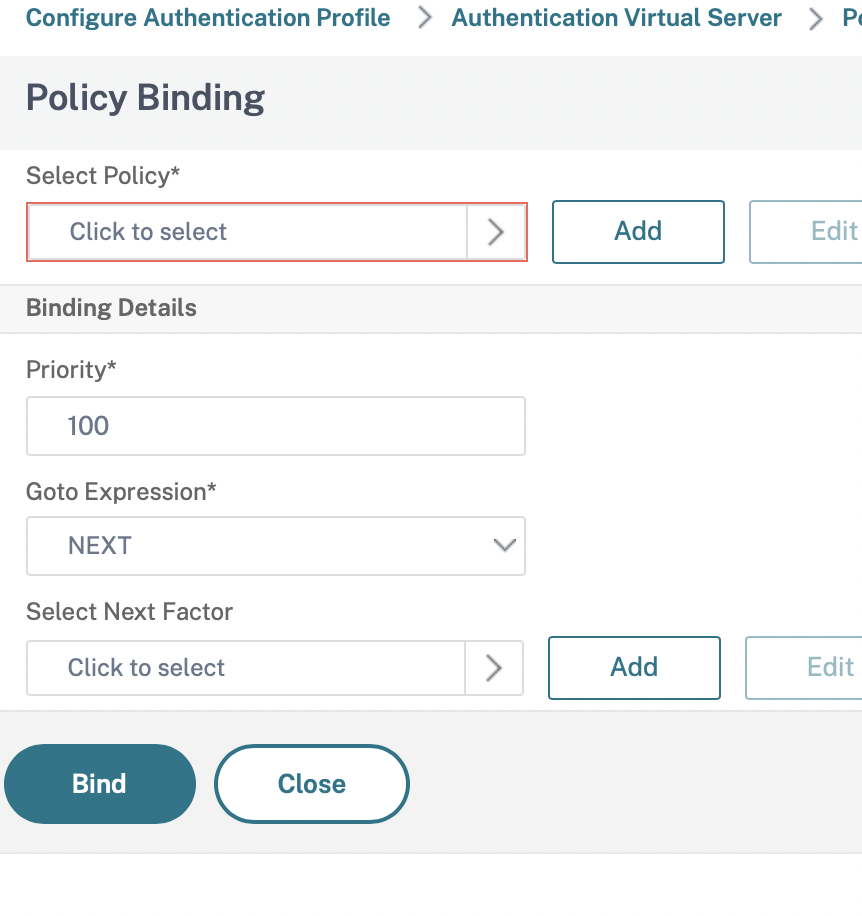Go to Authentication Virtual Server breadcrumb
The width and height of the screenshot is (862, 916).
[616, 18]
